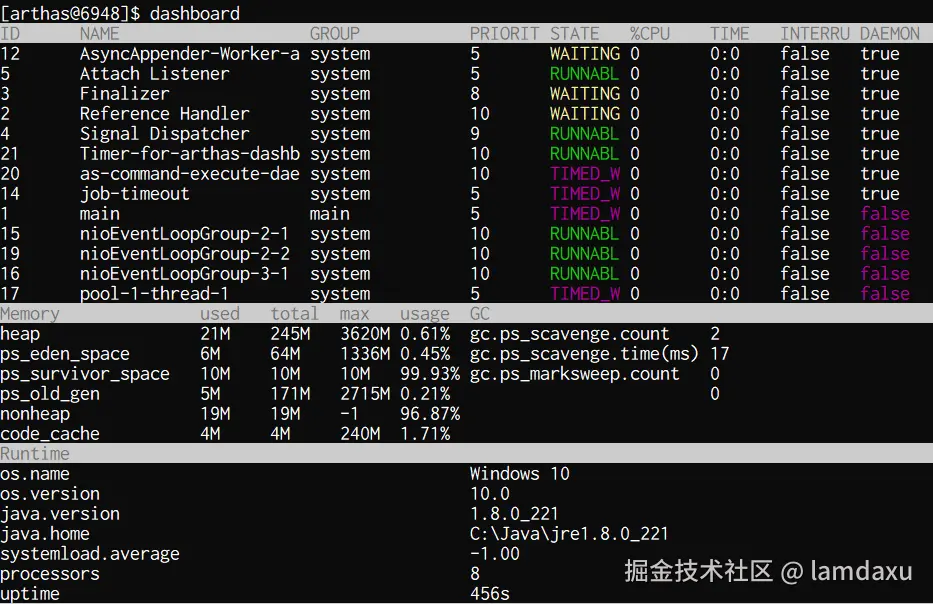Click the WAITING state of Finalizer

click(x=584, y=93)
